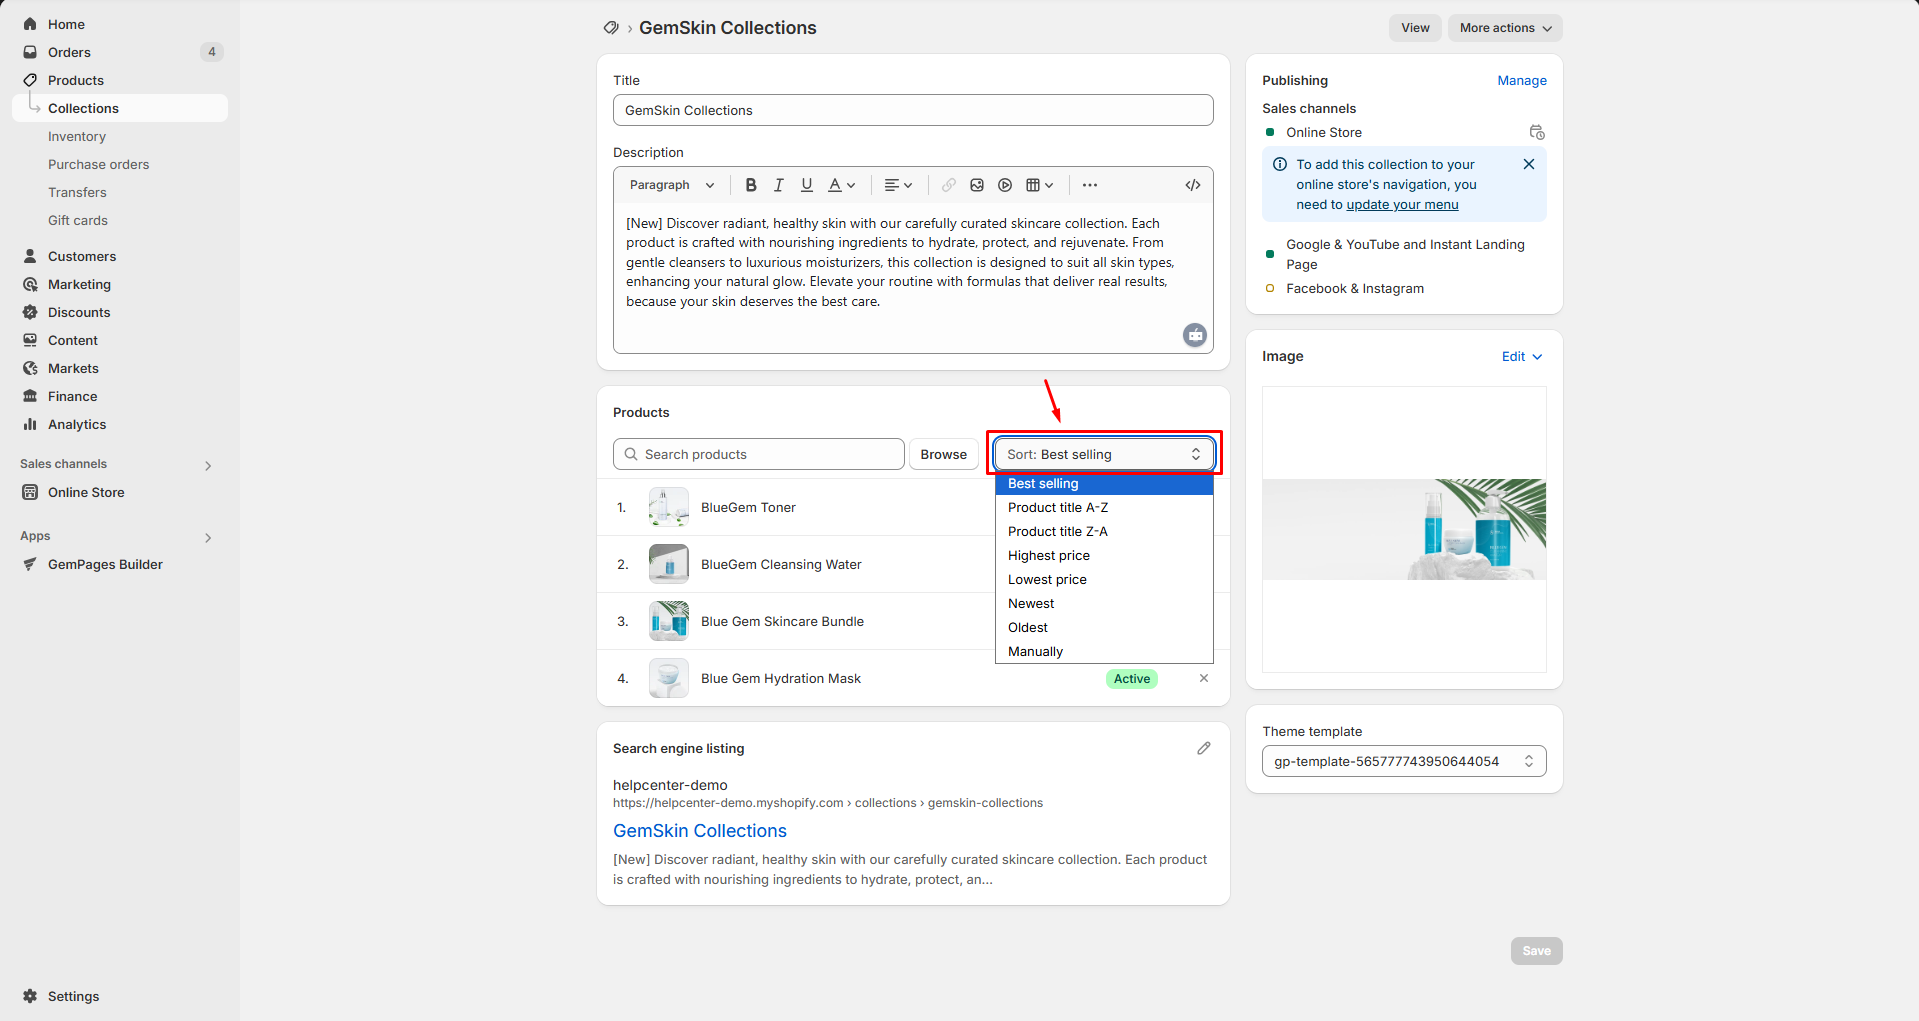Viewport: 1919px width, 1021px height.
Task: Edit search engine listing pencil icon
Action: (1204, 748)
